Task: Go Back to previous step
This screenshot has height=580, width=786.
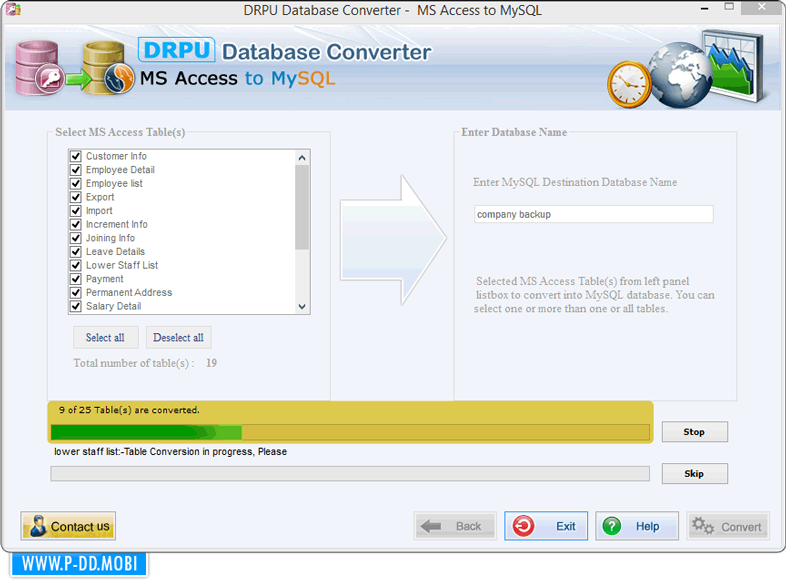Action: coord(455,526)
